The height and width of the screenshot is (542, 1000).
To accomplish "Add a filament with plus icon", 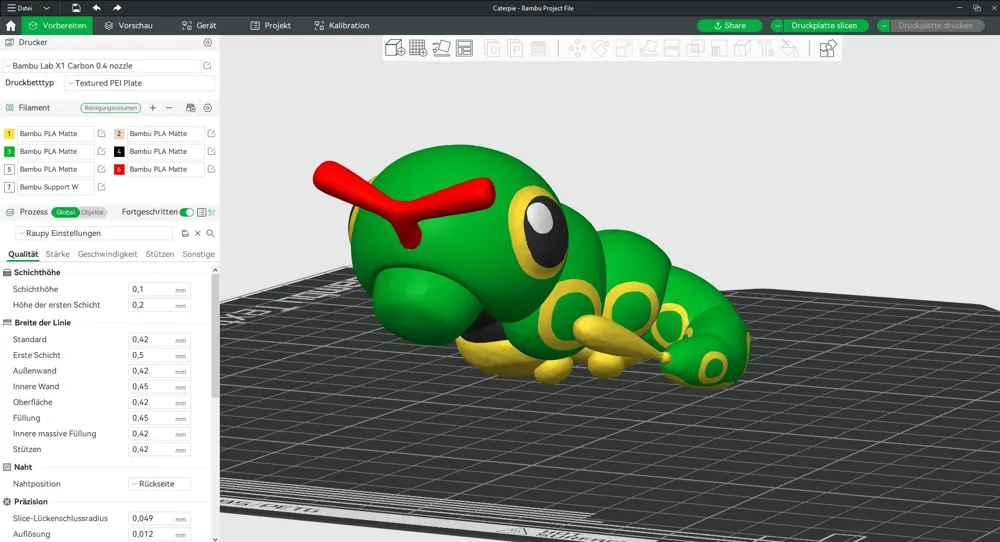I will pos(152,108).
